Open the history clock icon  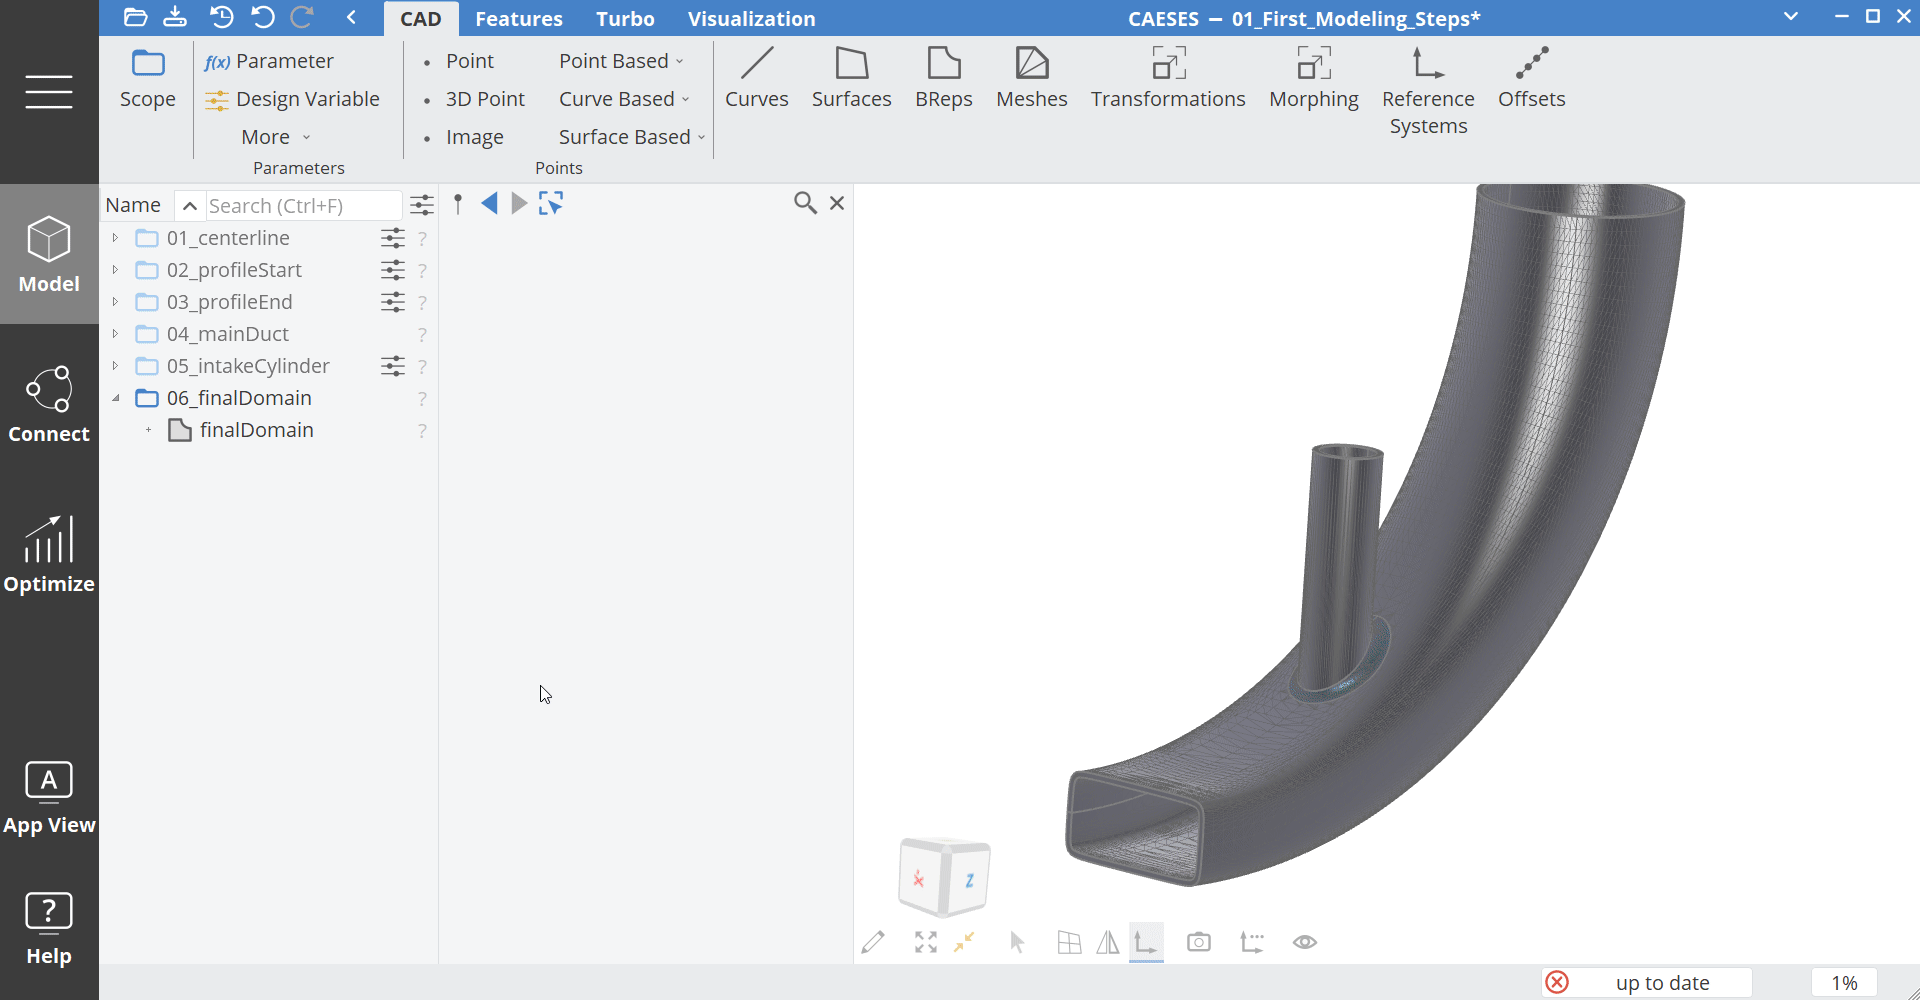coord(222,17)
